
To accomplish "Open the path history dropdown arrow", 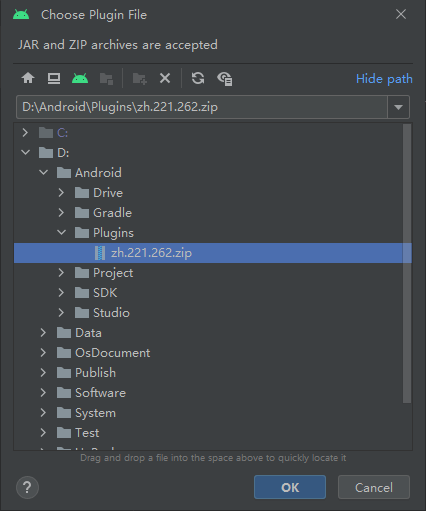I will pos(398,107).
